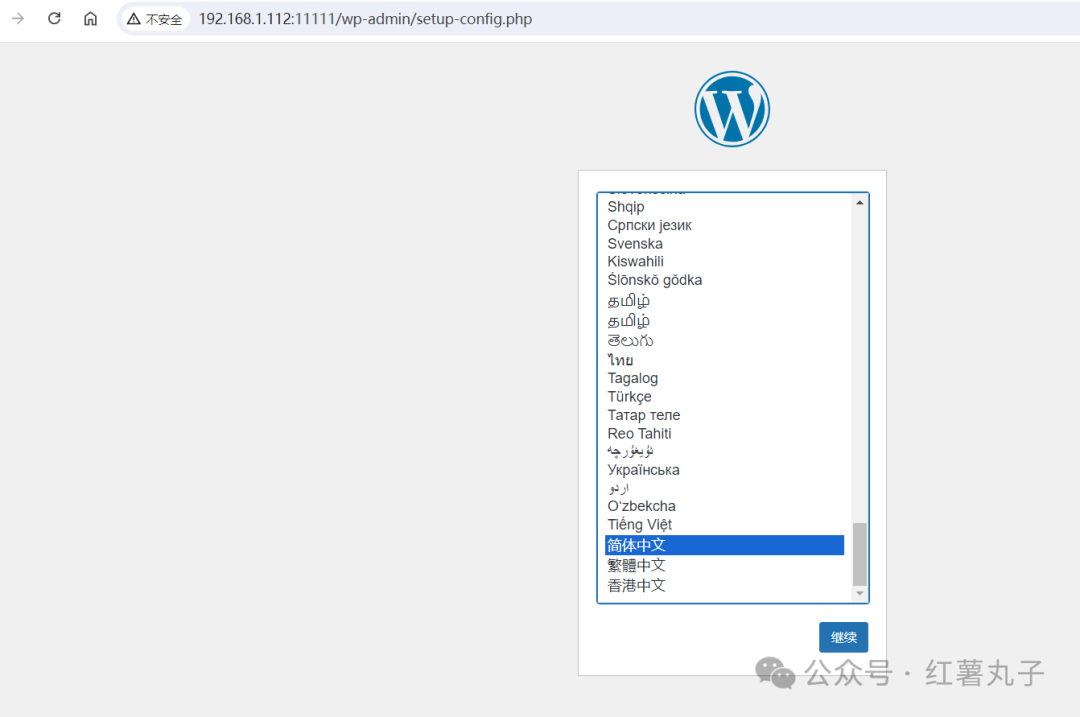This screenshot has height=717, width=1080.
Task: Click the WordPress logo
Action: point(732,108)
